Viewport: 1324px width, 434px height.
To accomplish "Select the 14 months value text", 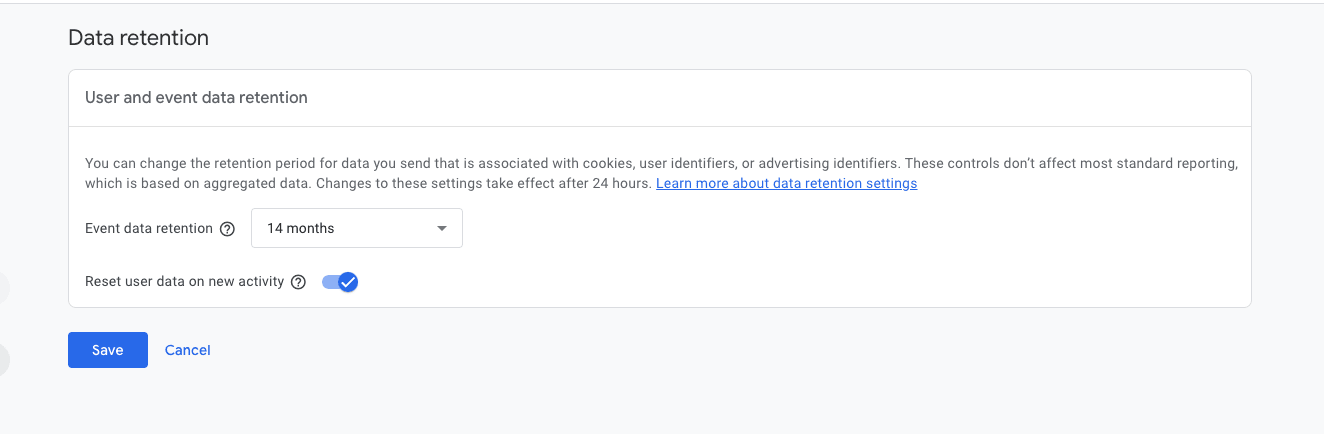I will point(300,229).
